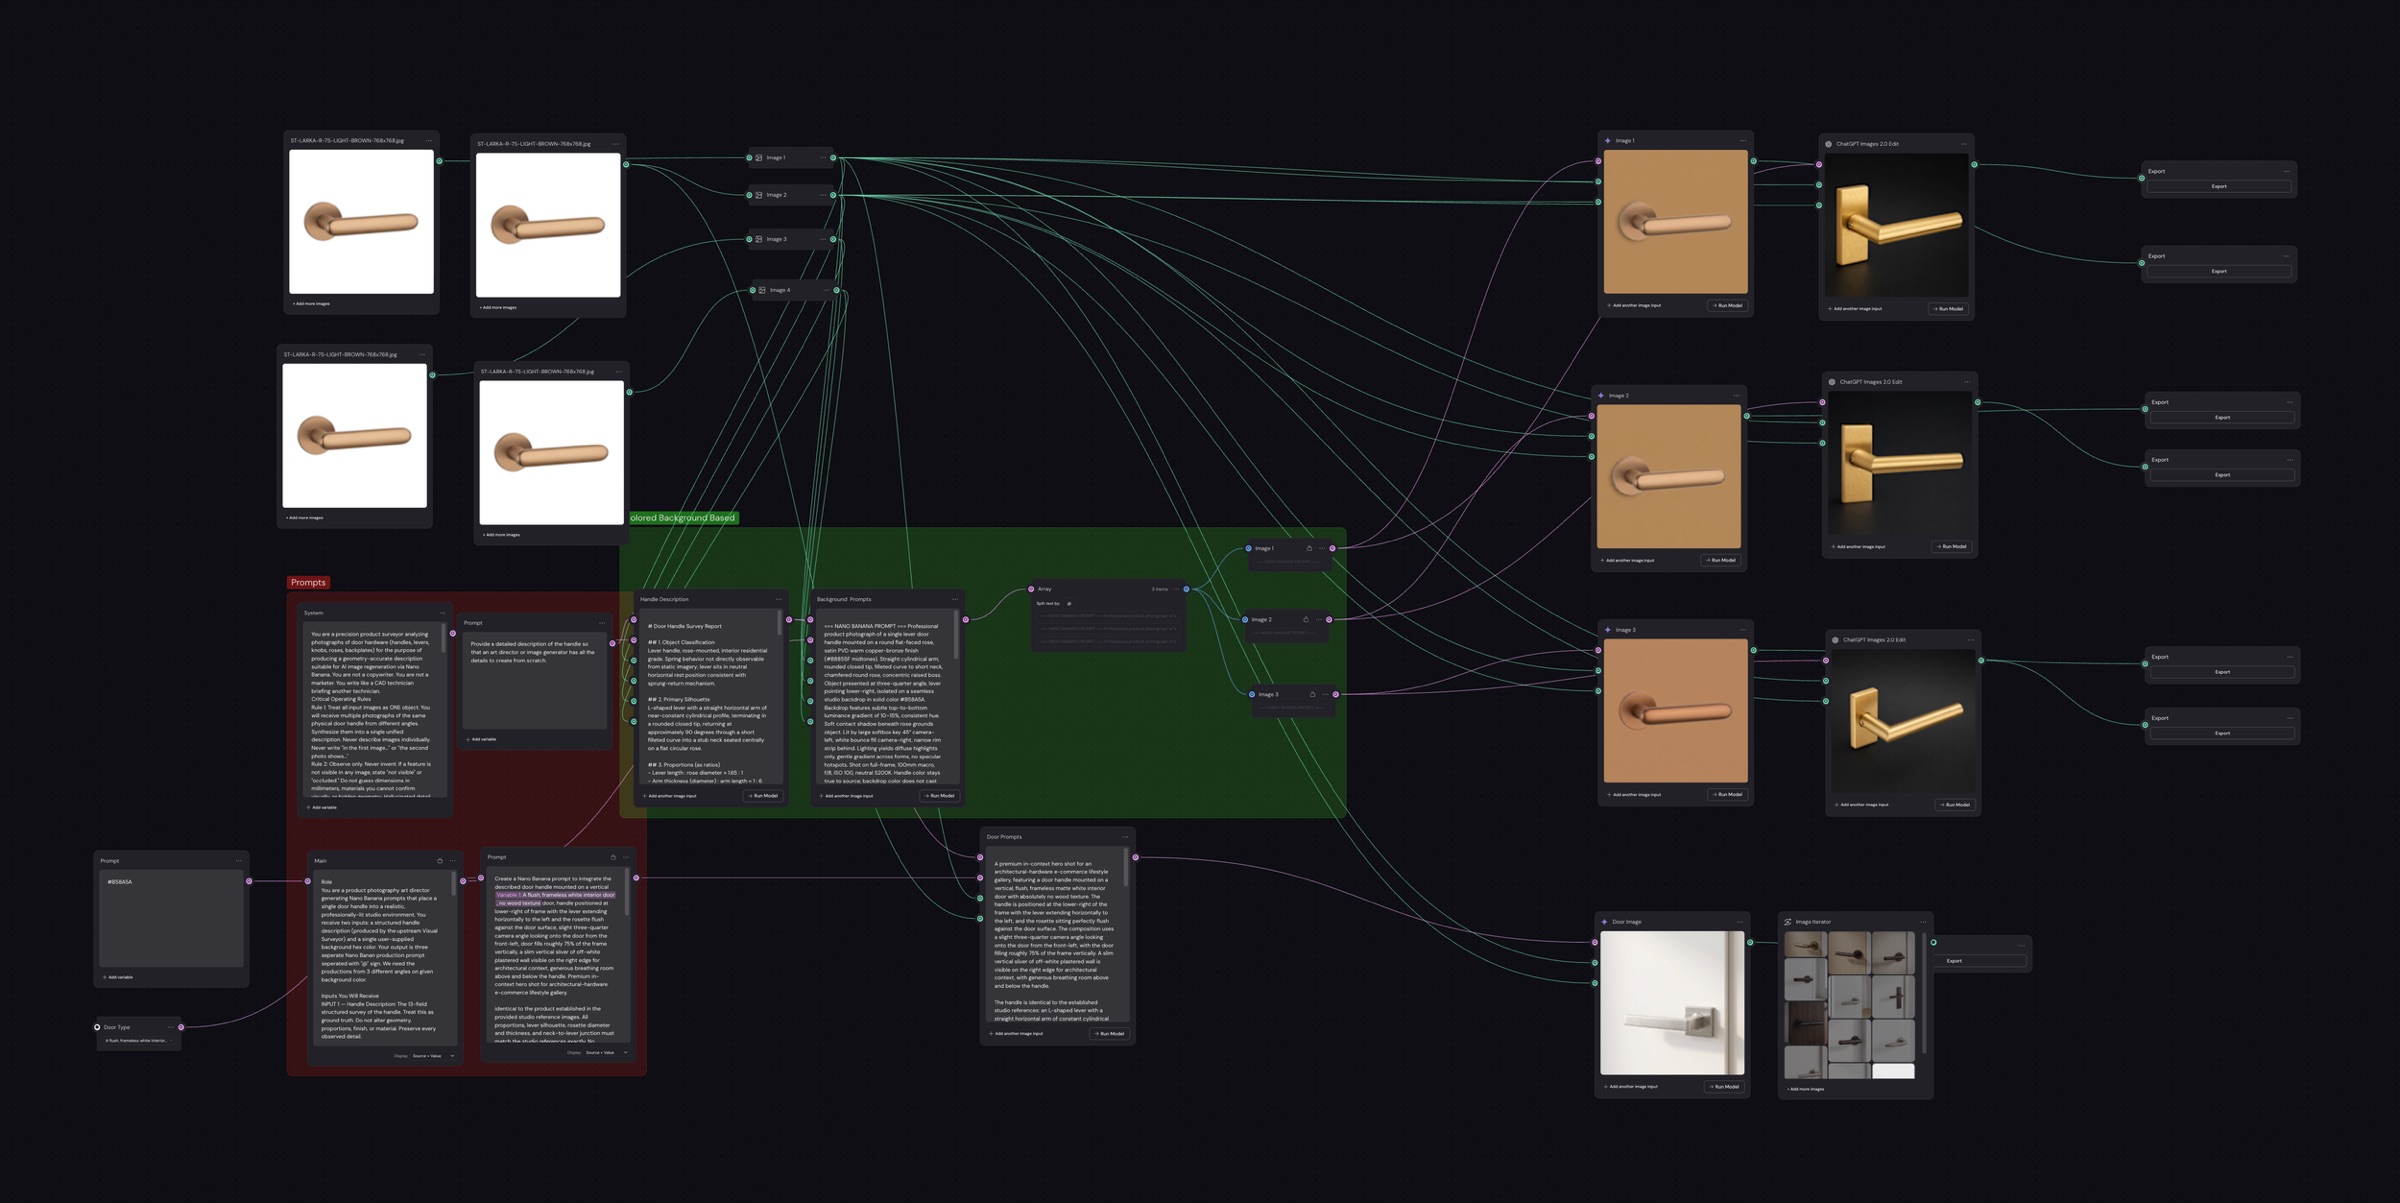This screenshot has height=1203, width=2400.
Task: Click Run Model in the Background Prompts node
Action: [940, 796]
